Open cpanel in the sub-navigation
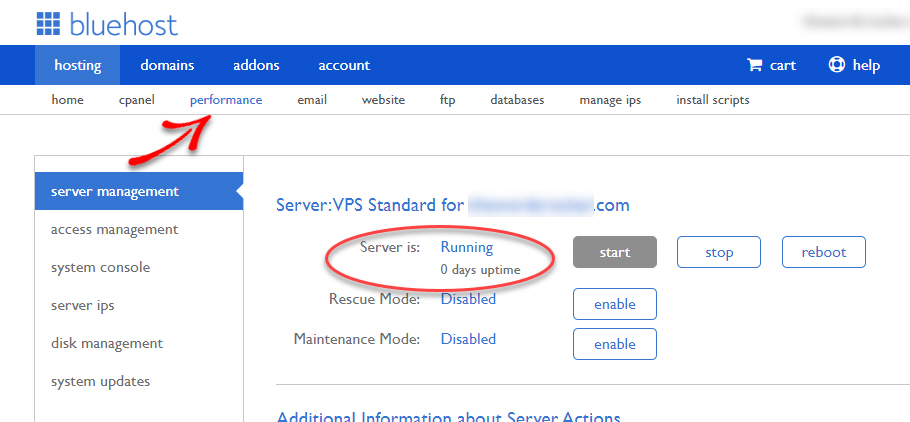The width and height of the screenshot is (910, 422). click(136, 100)
